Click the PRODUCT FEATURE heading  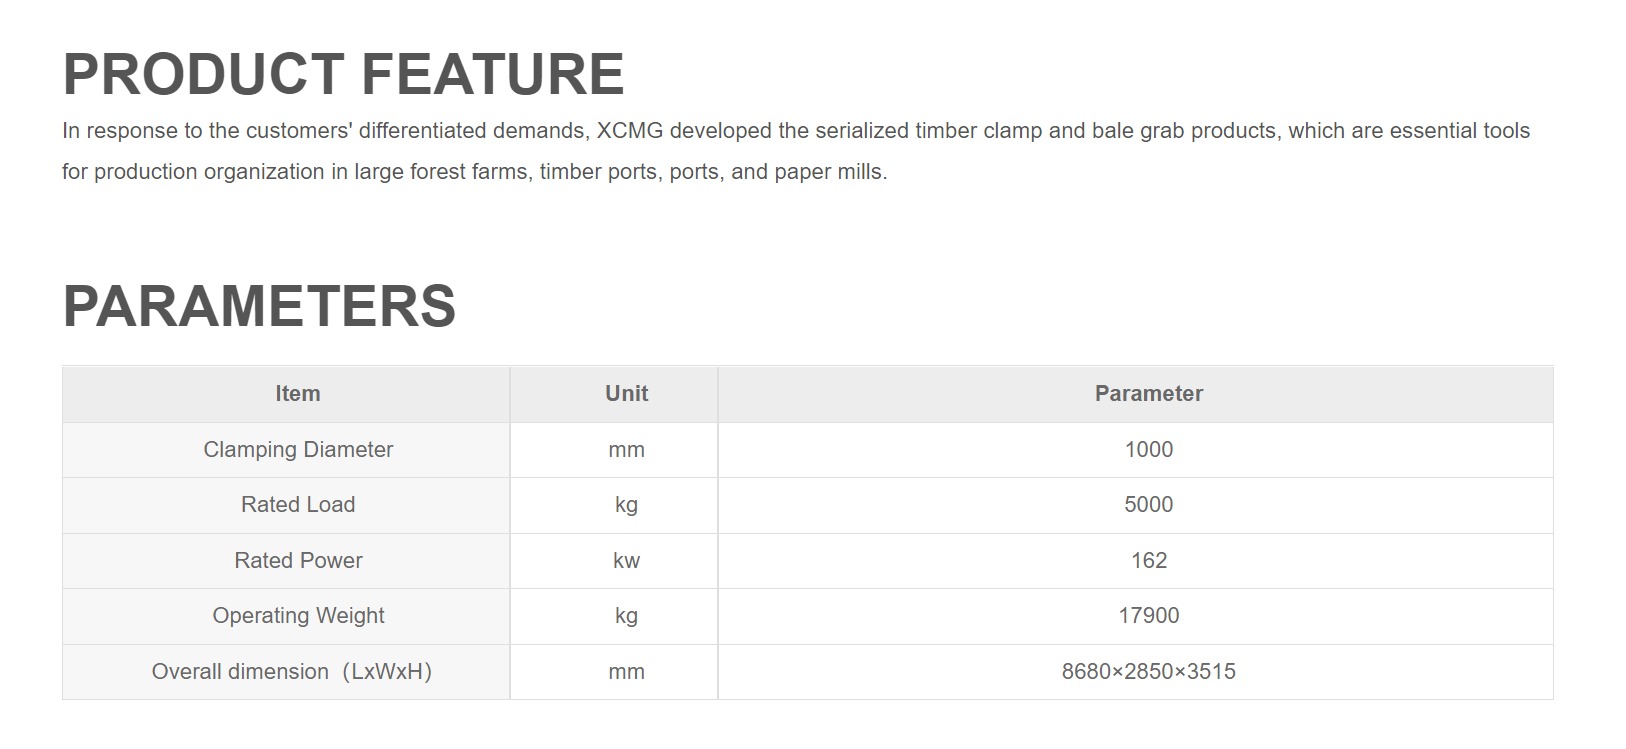tap(343, 74)
